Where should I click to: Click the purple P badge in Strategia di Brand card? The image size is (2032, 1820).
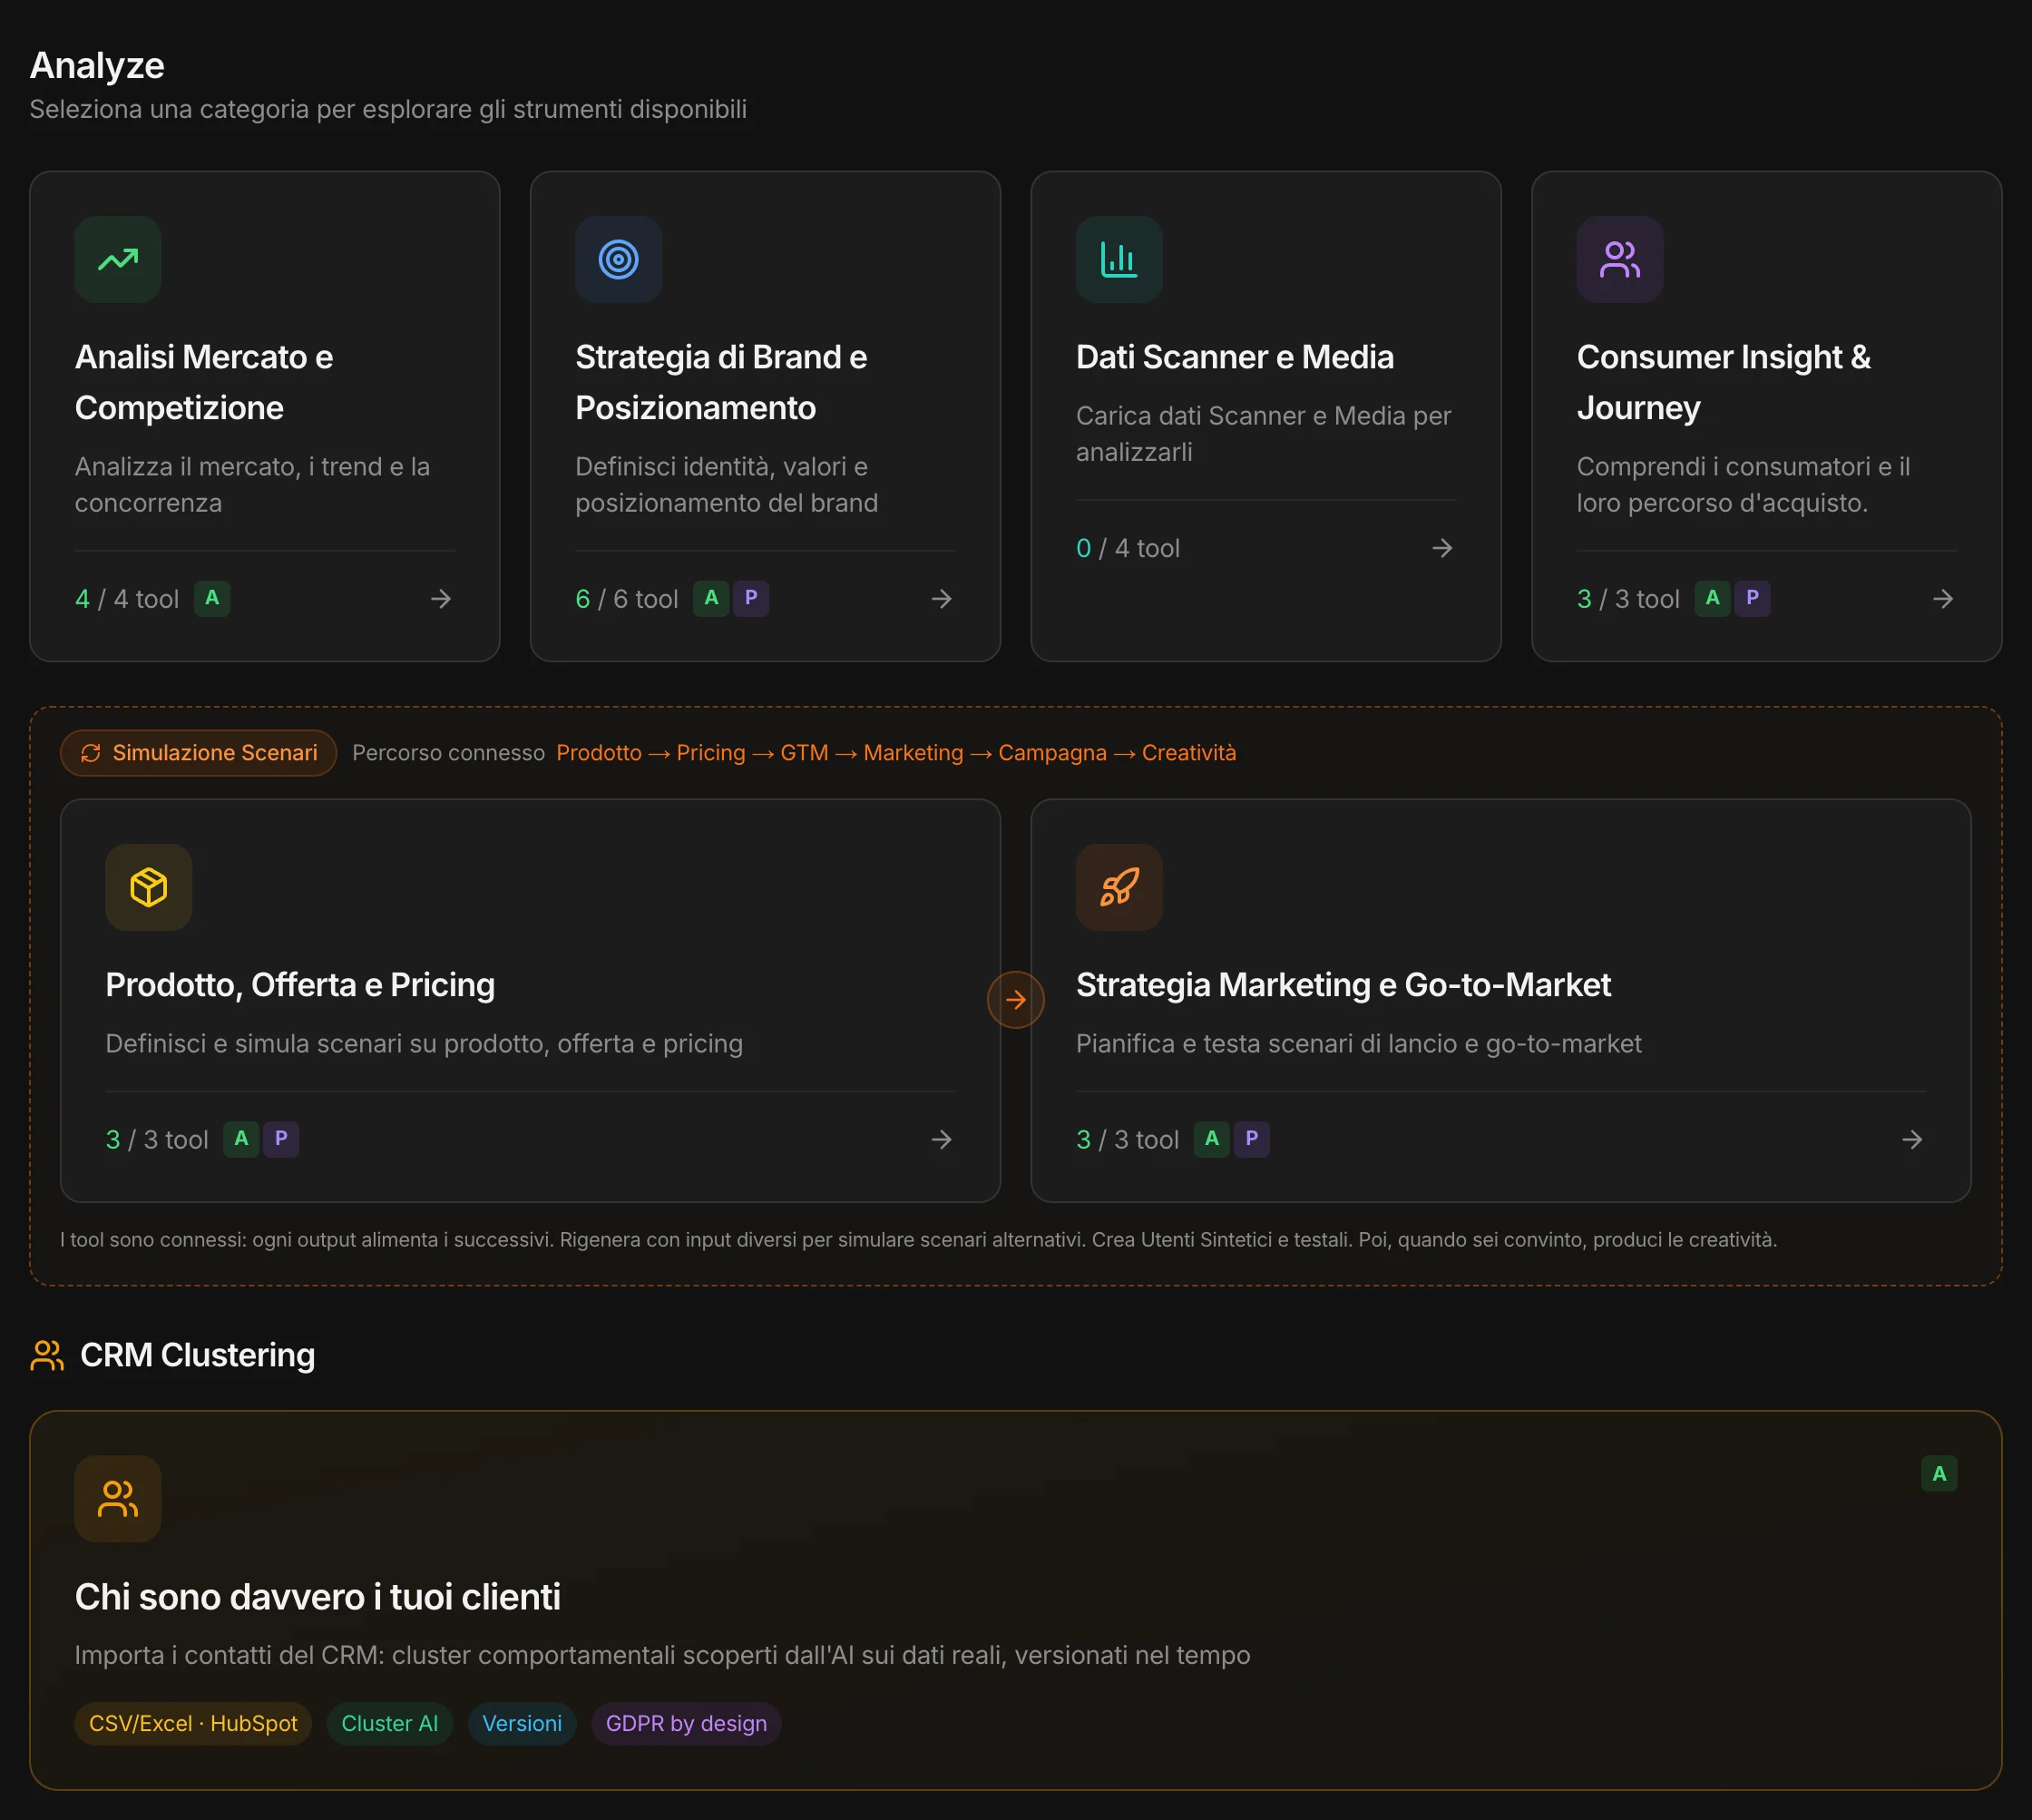click(751, 599)
